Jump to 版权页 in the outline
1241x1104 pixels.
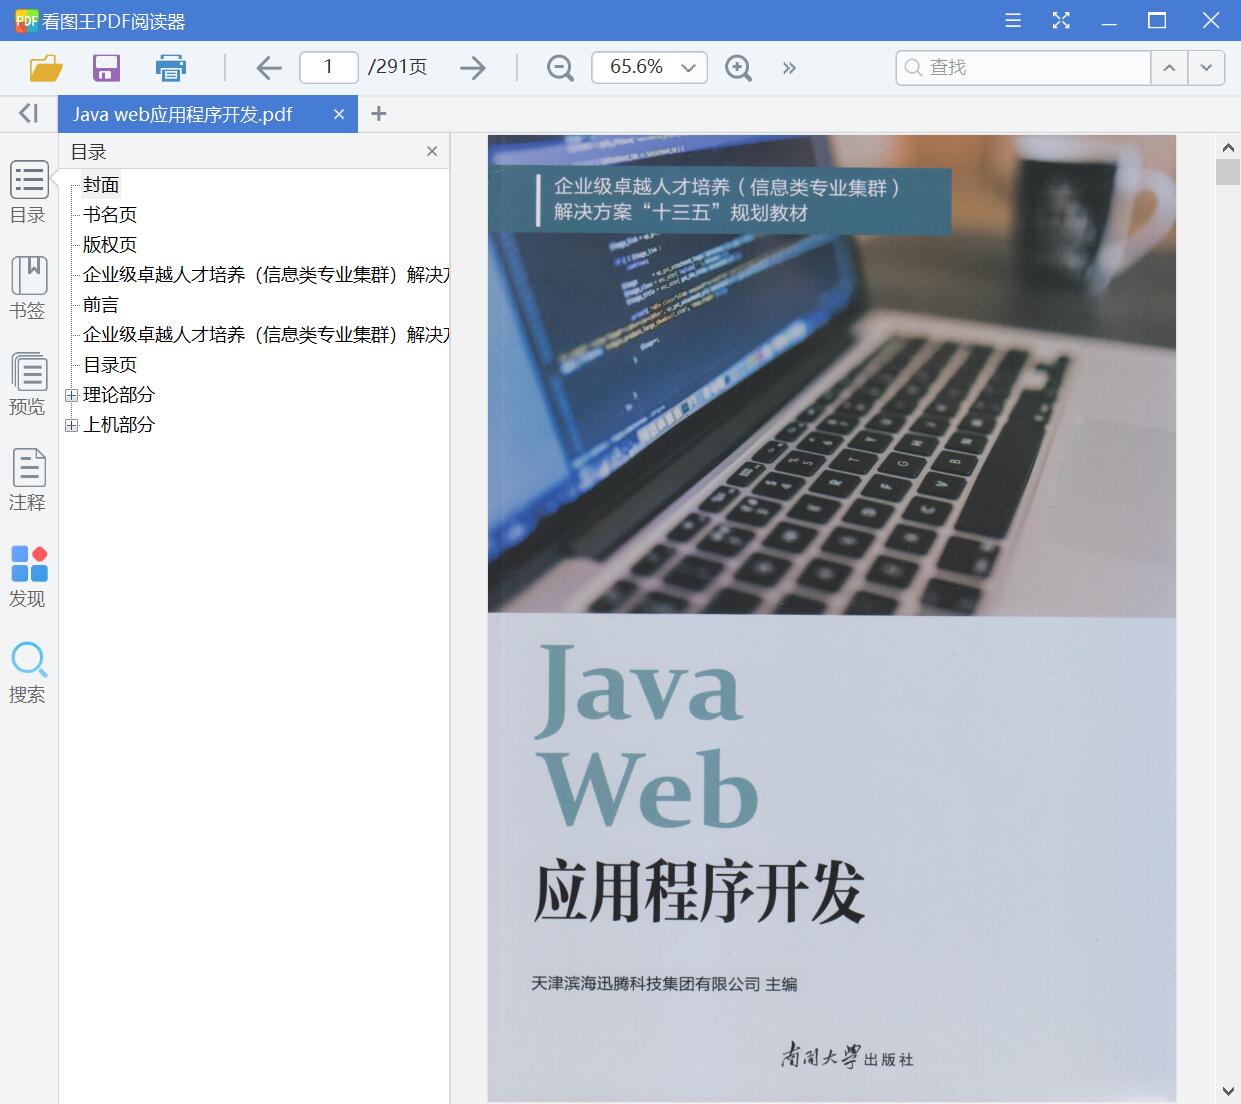[110, 245]
